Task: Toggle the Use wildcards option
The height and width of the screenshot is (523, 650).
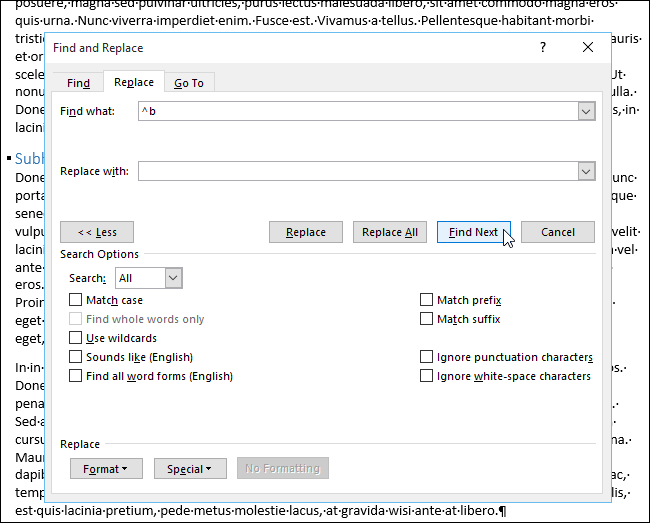Action: pyautogui.click(x=76, y=338)
